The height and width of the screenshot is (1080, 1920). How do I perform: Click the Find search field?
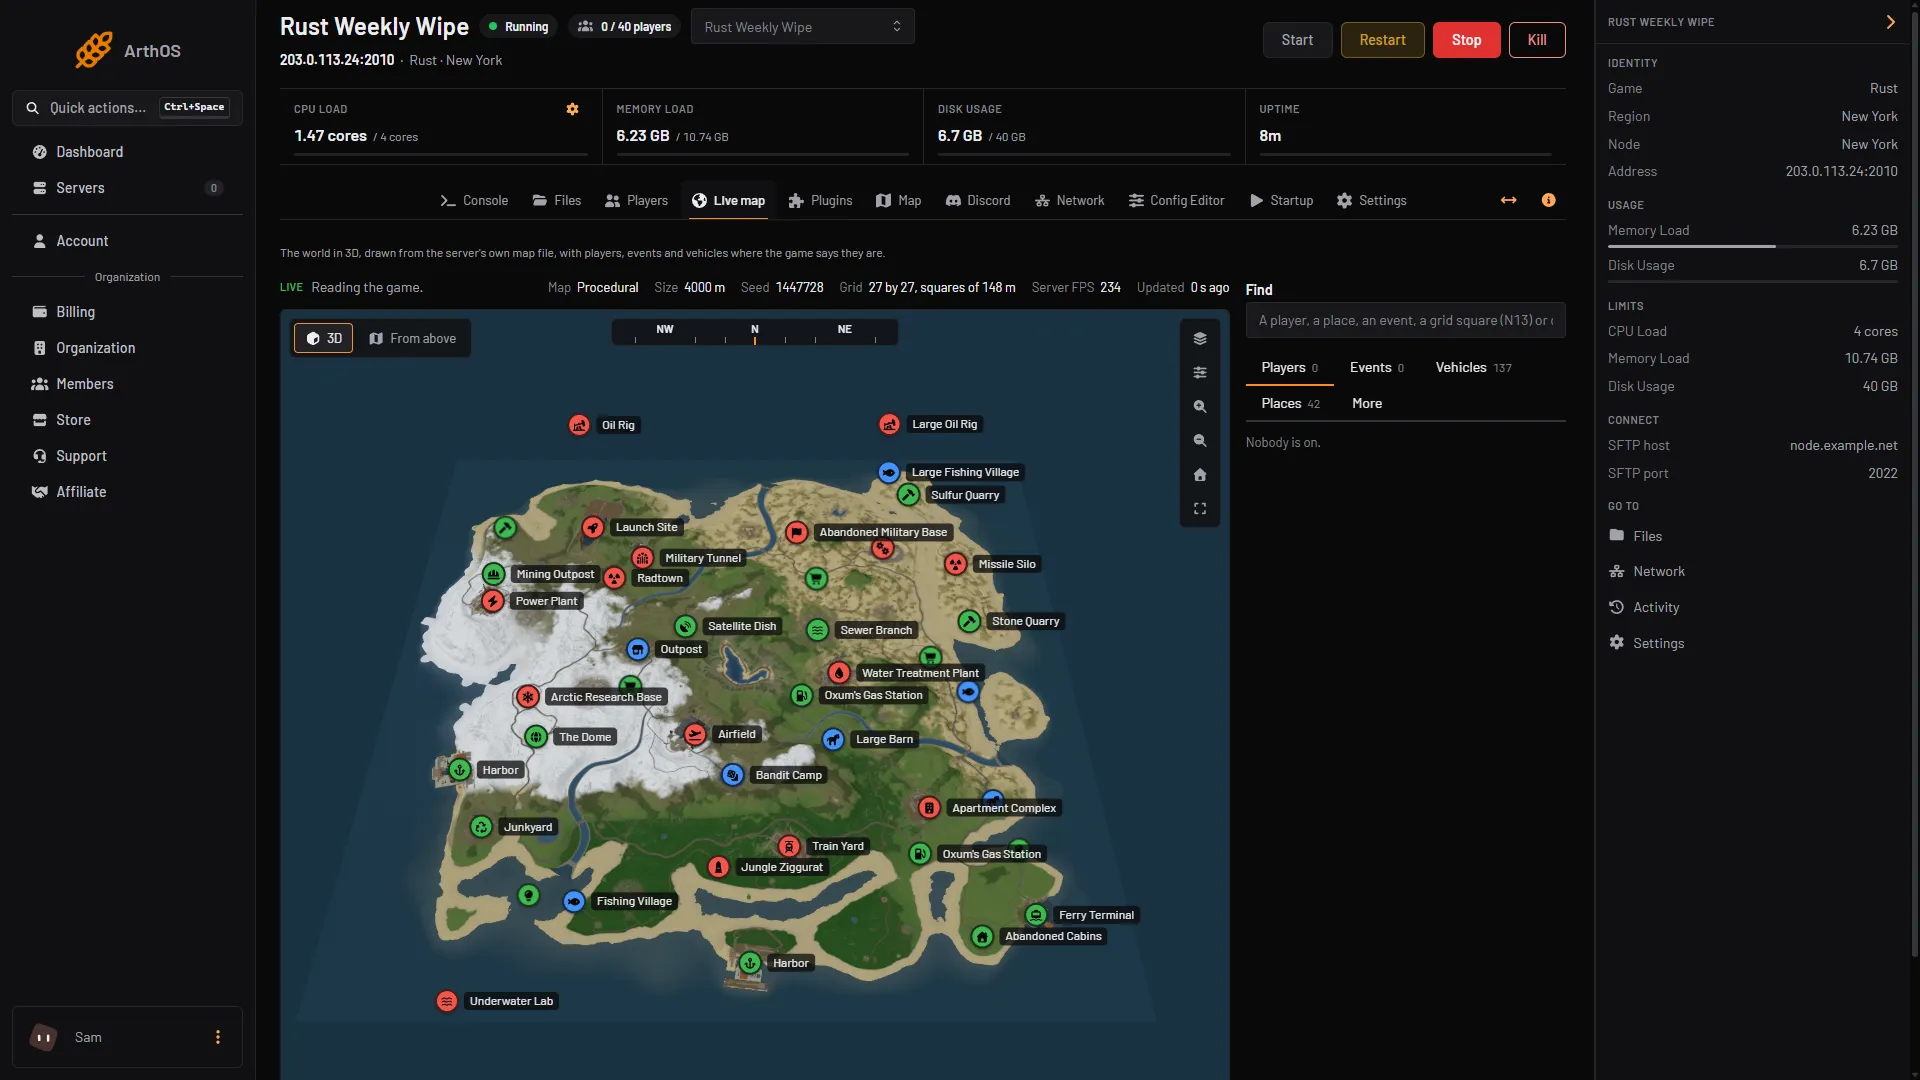pos(1405,320)
